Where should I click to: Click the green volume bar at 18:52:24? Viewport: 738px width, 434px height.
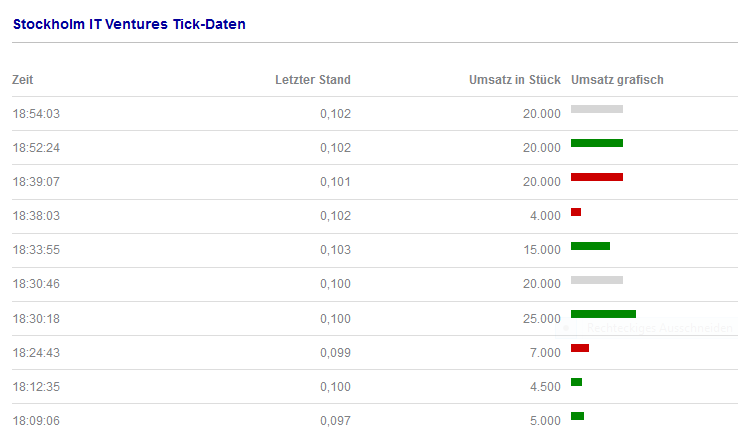(596, 143)
